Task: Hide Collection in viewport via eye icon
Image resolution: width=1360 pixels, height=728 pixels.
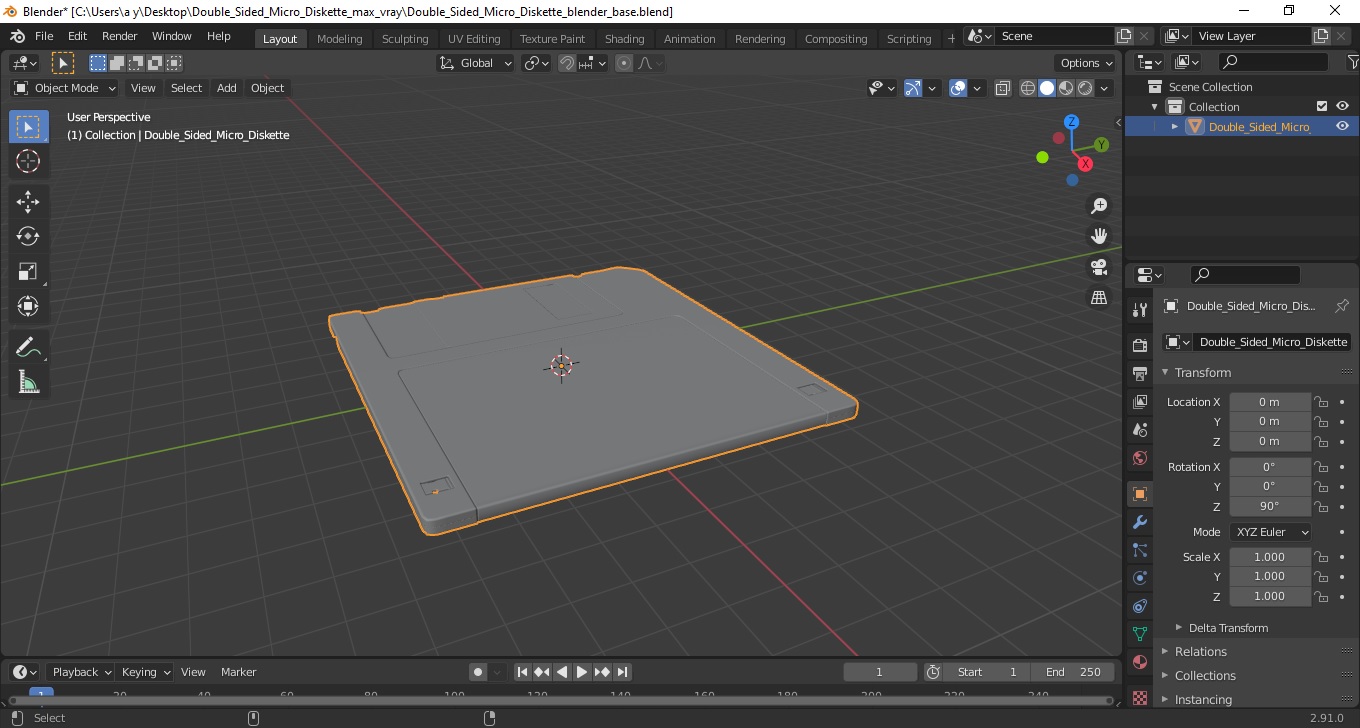Action: coord(1342,106)
